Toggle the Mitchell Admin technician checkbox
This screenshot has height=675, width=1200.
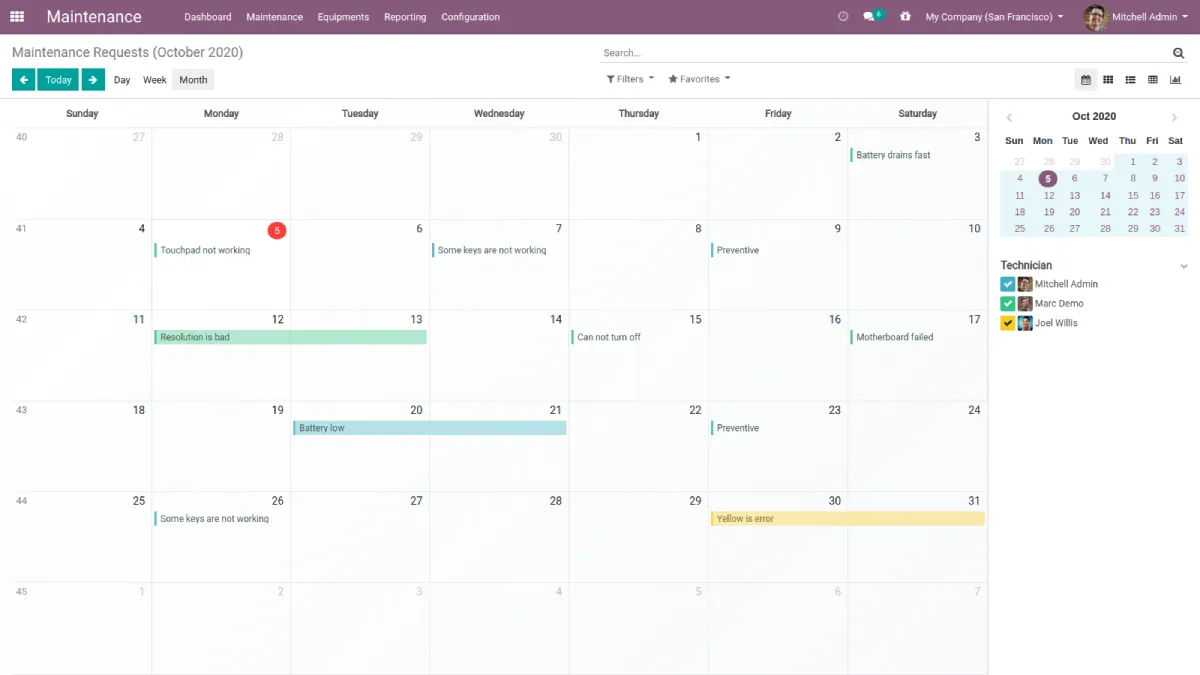click(x=1007, y=284)
